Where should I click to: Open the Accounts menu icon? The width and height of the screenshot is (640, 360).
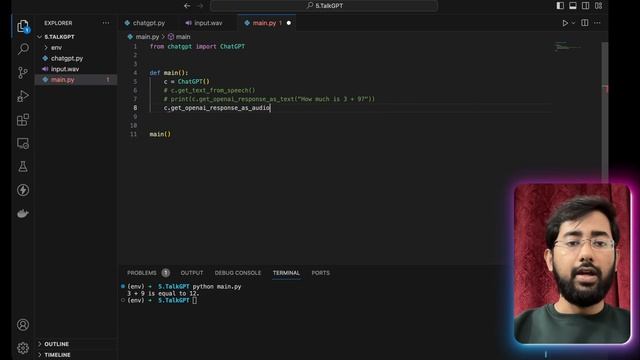23,324
